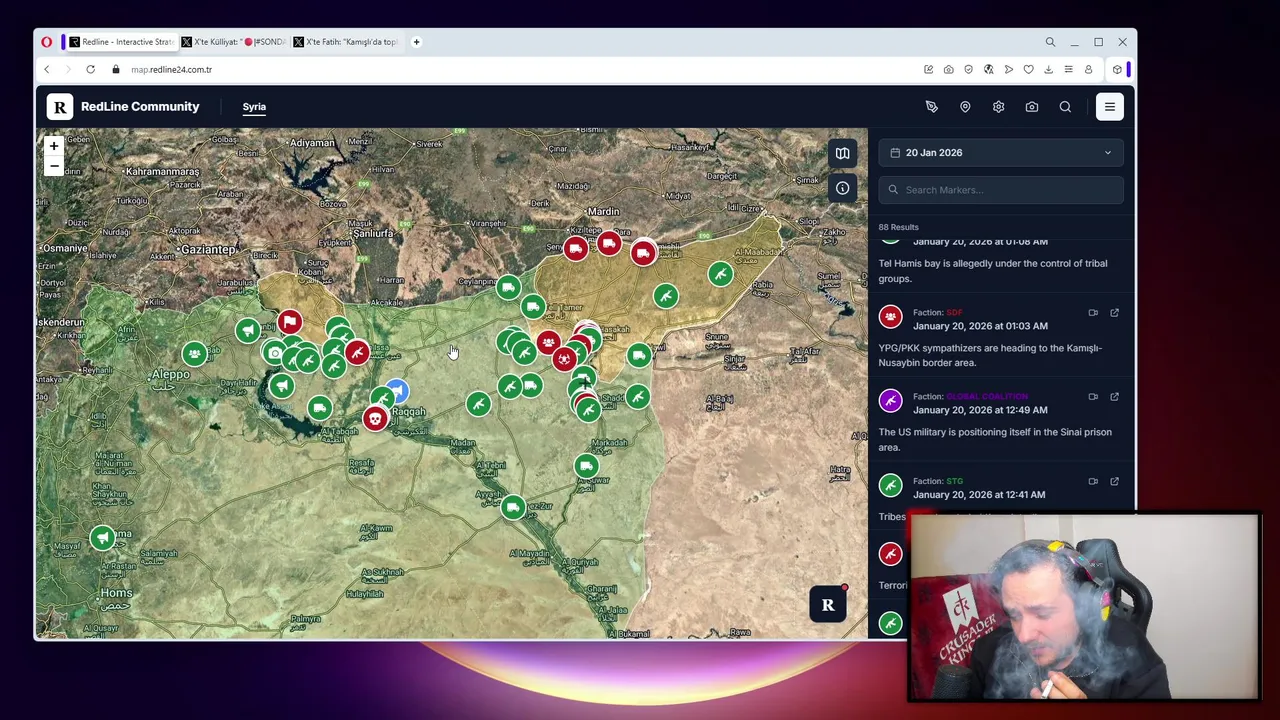This screenshot has width=1280, height=720.
Task: Click the blue megaphone marker above Raqqa
Action: (x=397, y=390)
